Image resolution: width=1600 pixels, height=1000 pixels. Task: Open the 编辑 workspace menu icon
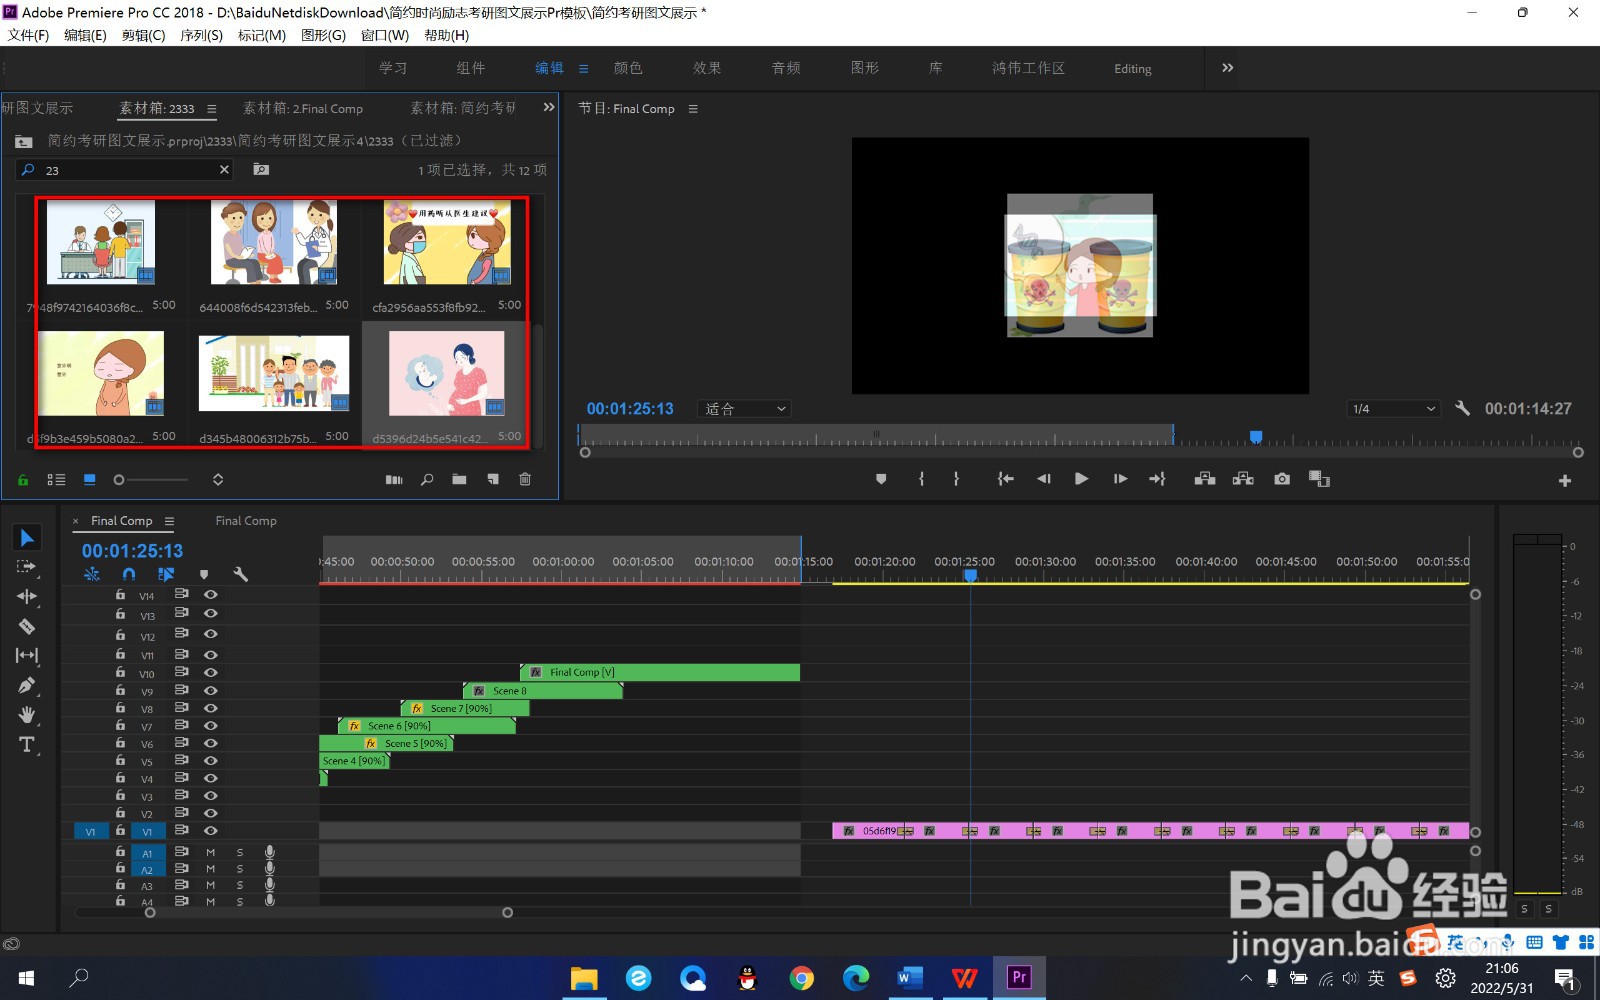(584, 69)
